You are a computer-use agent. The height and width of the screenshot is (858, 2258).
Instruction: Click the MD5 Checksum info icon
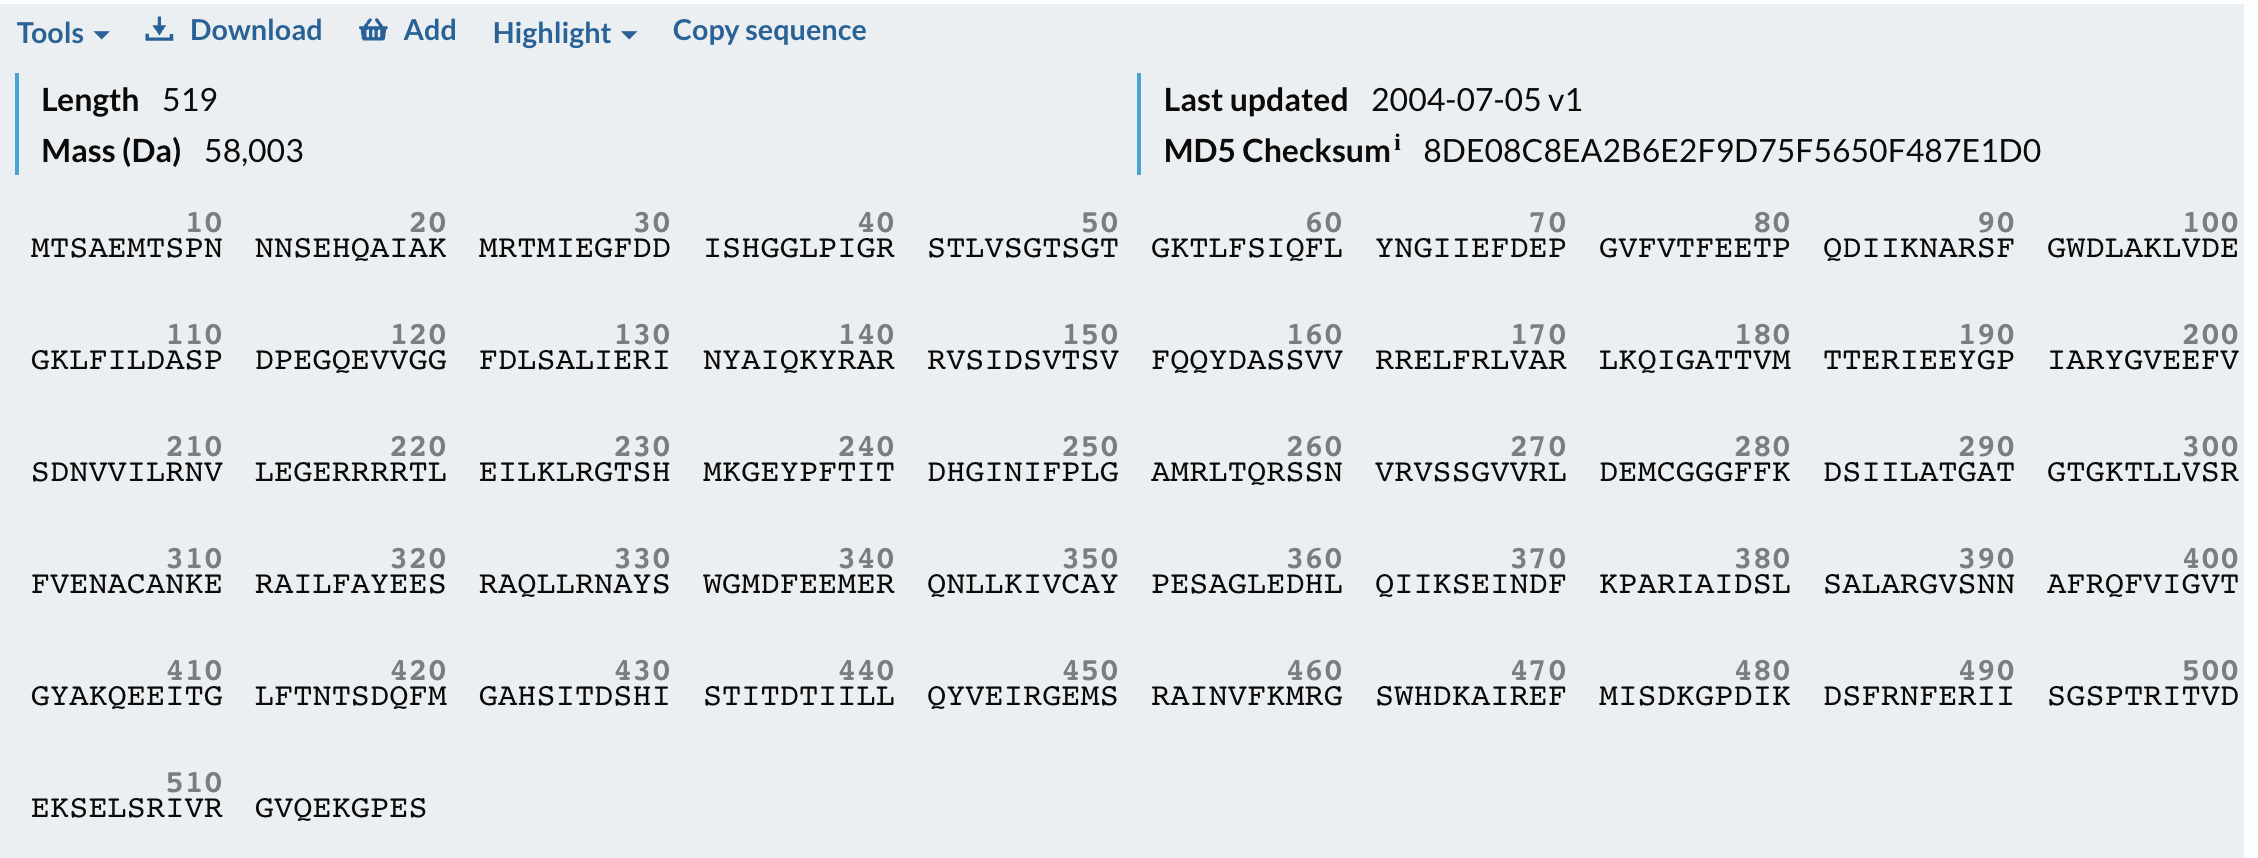(1397, 141)
